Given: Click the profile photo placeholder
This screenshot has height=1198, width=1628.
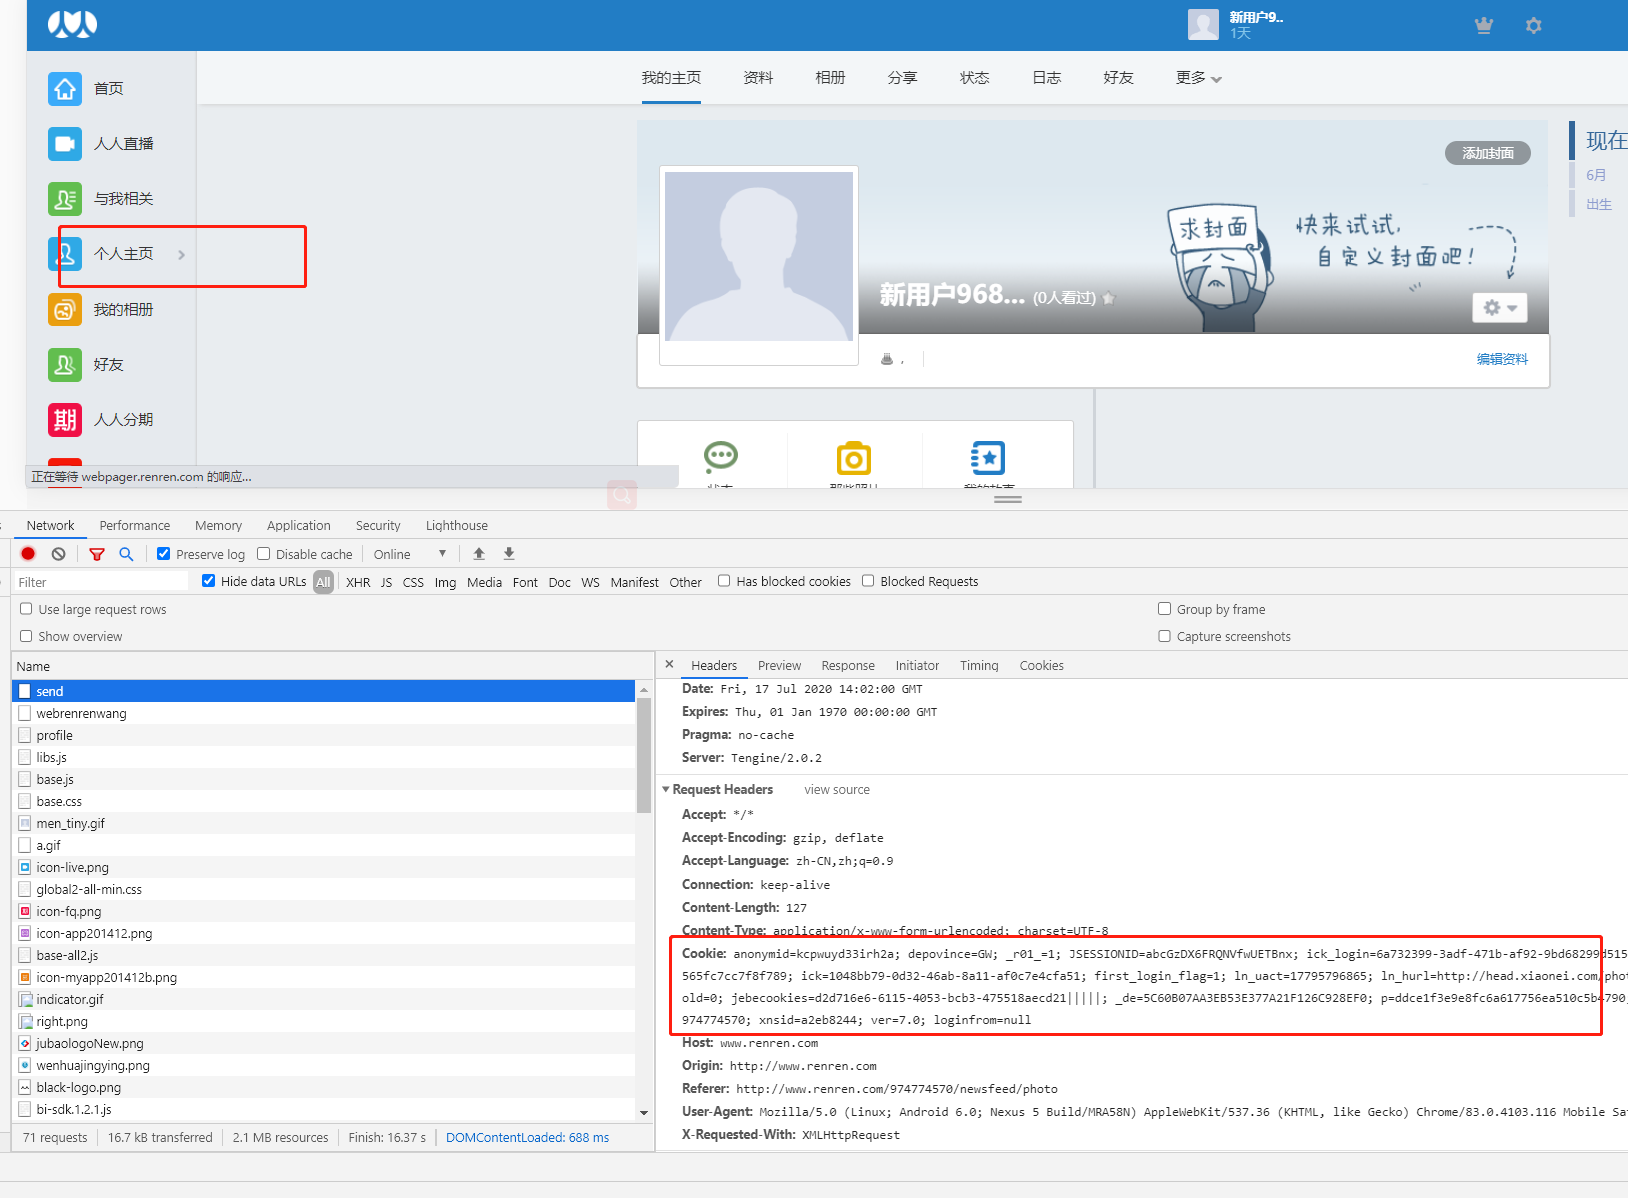Looking at the screenshot, I should (759, 256).
